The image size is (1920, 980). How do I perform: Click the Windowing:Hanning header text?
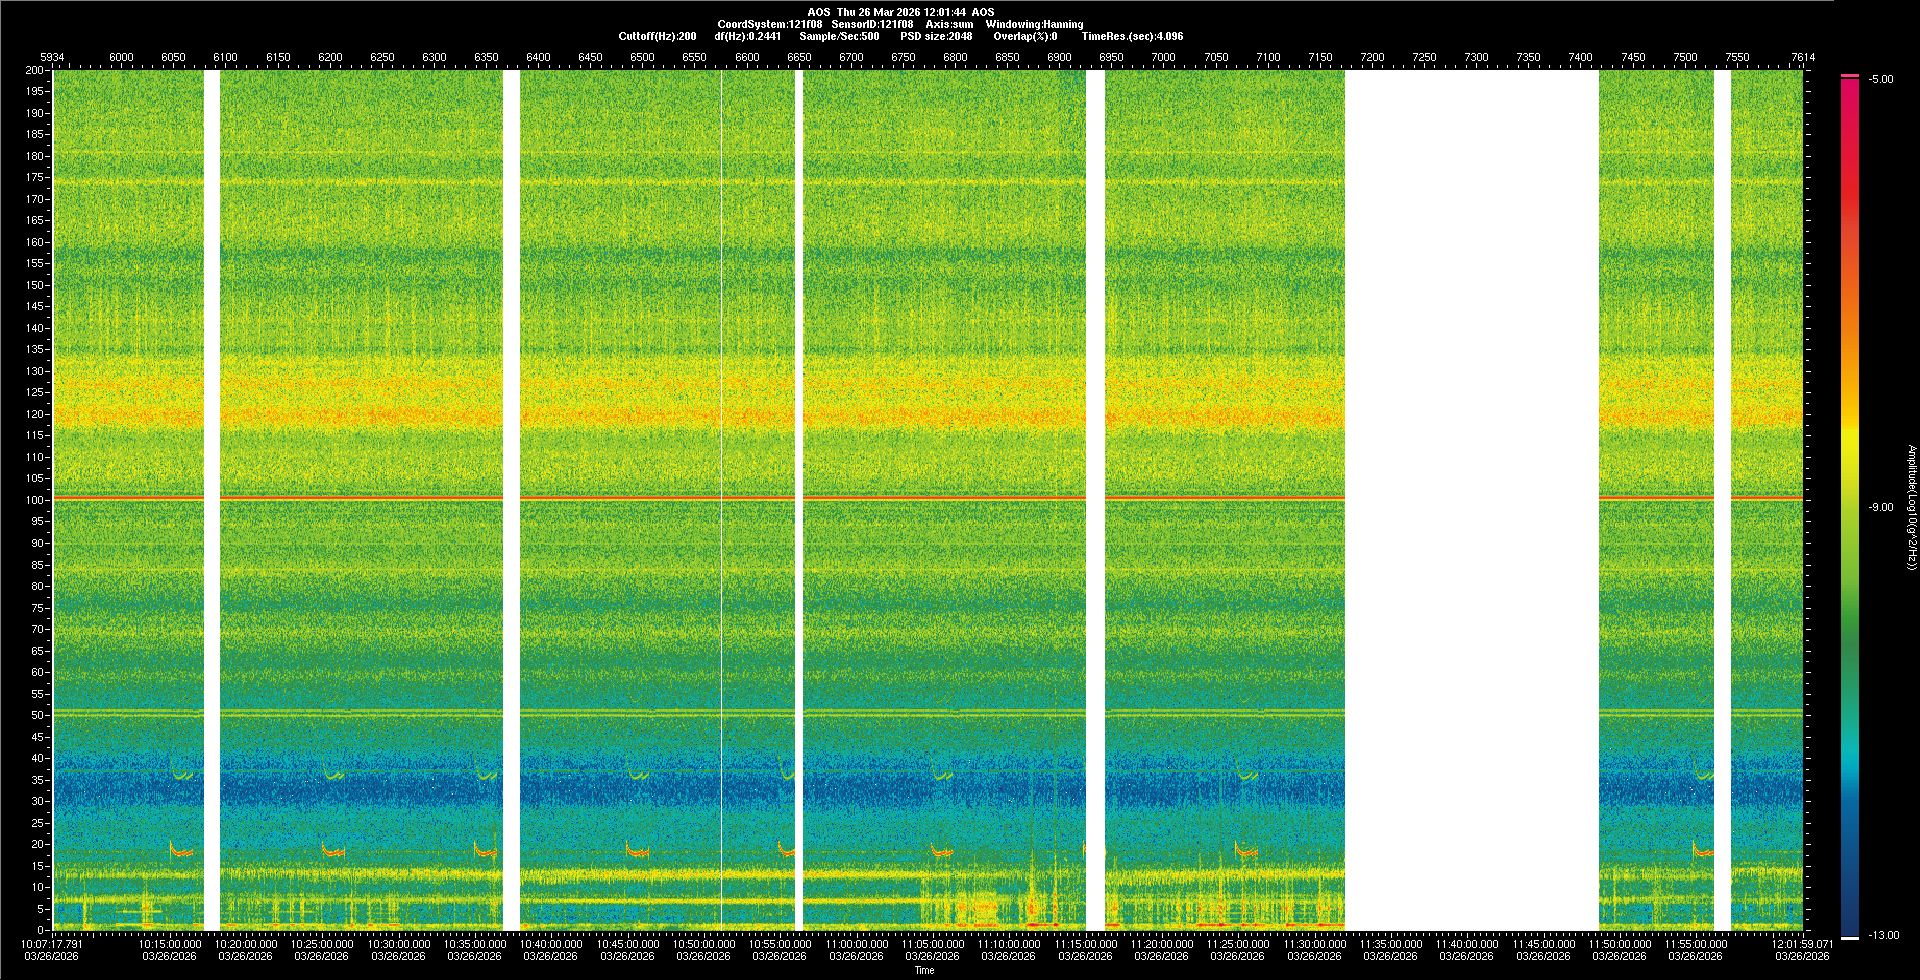click(1034, 24)
